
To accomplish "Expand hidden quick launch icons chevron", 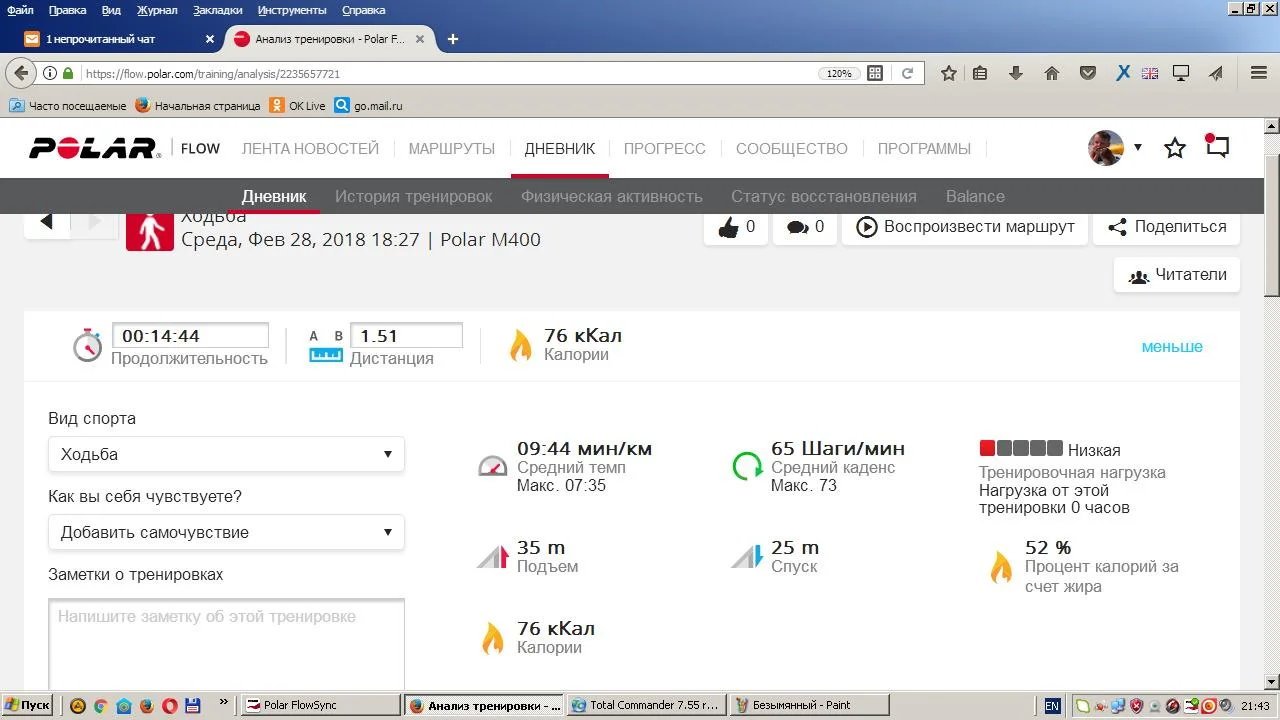I will (x=223, y=703).
